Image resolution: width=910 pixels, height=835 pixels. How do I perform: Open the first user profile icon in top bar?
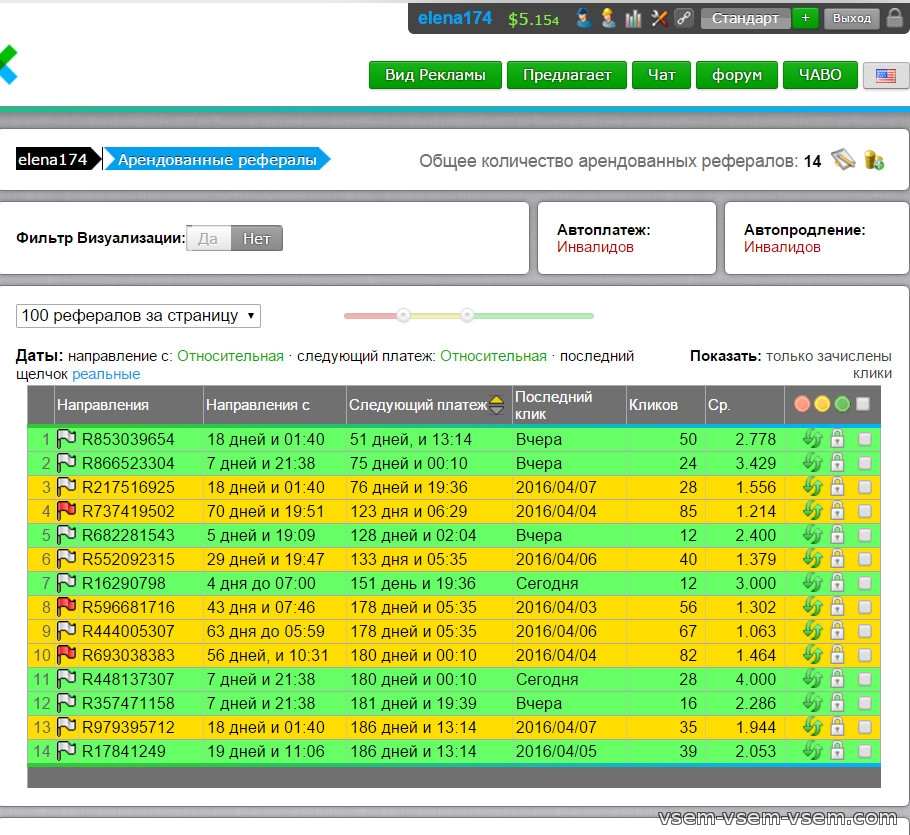(x=584, y=19)
